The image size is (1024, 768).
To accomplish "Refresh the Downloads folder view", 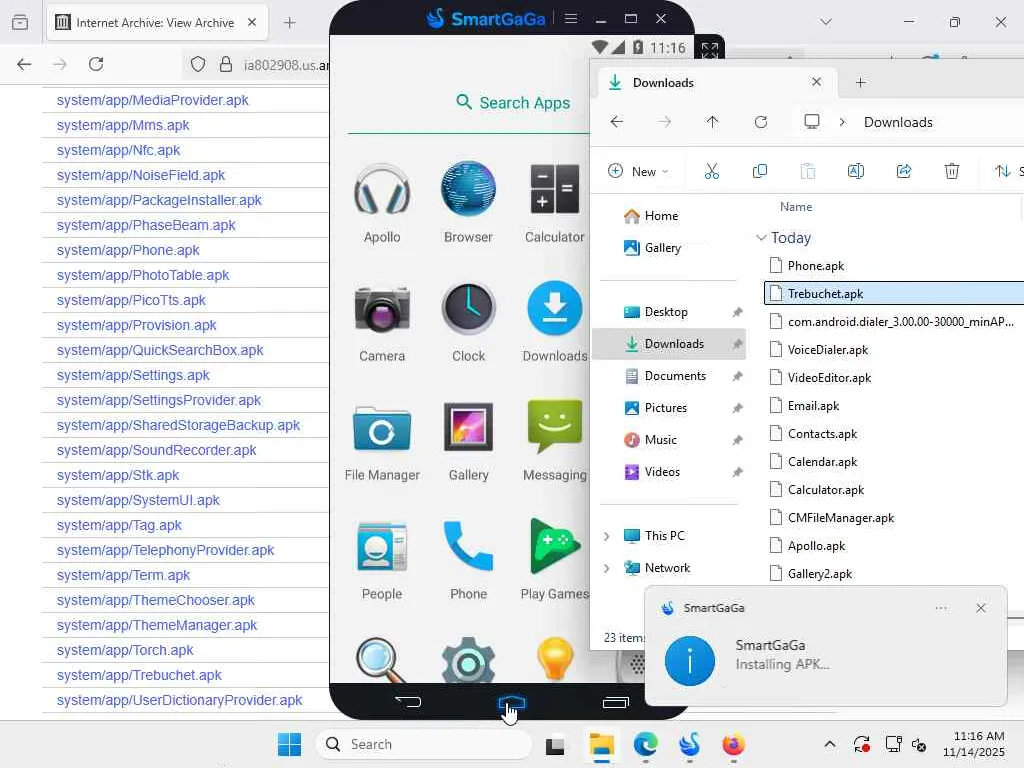I will point(761,122).
